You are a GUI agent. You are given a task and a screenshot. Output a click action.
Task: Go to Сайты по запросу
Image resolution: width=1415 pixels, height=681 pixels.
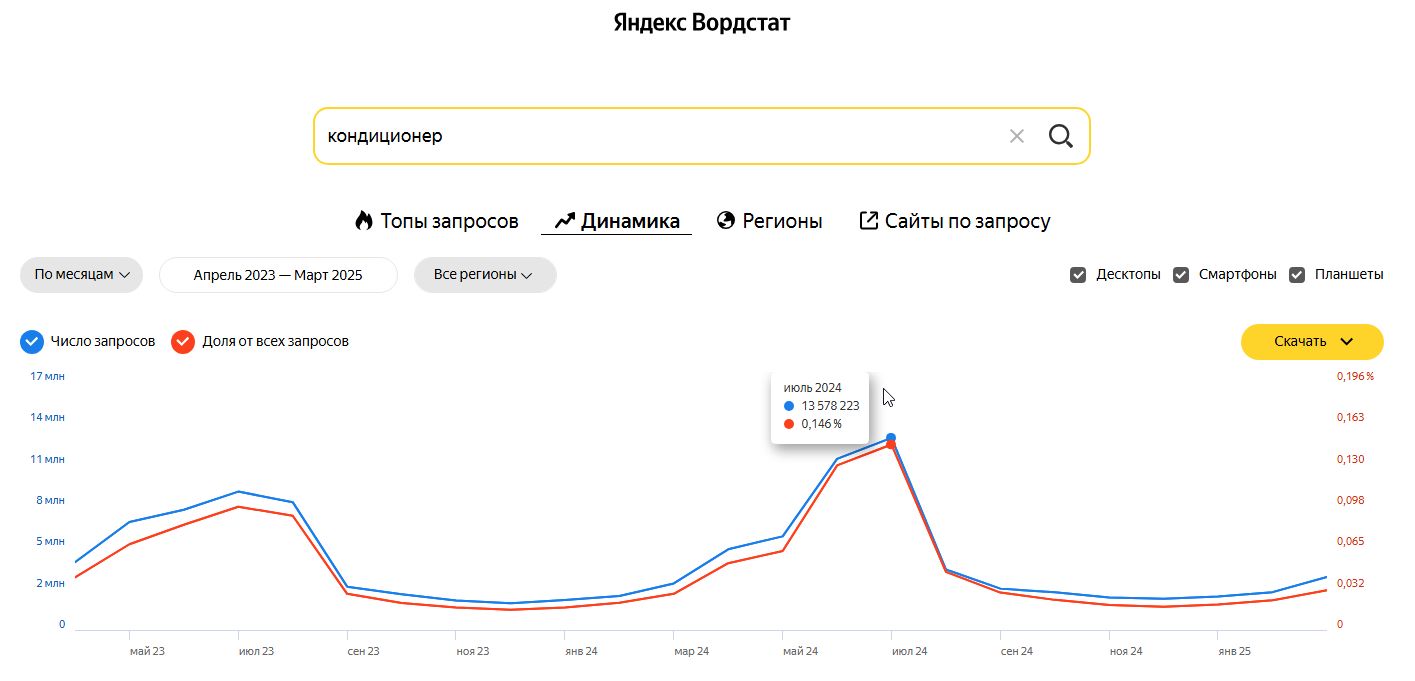(x=967, y=221)
